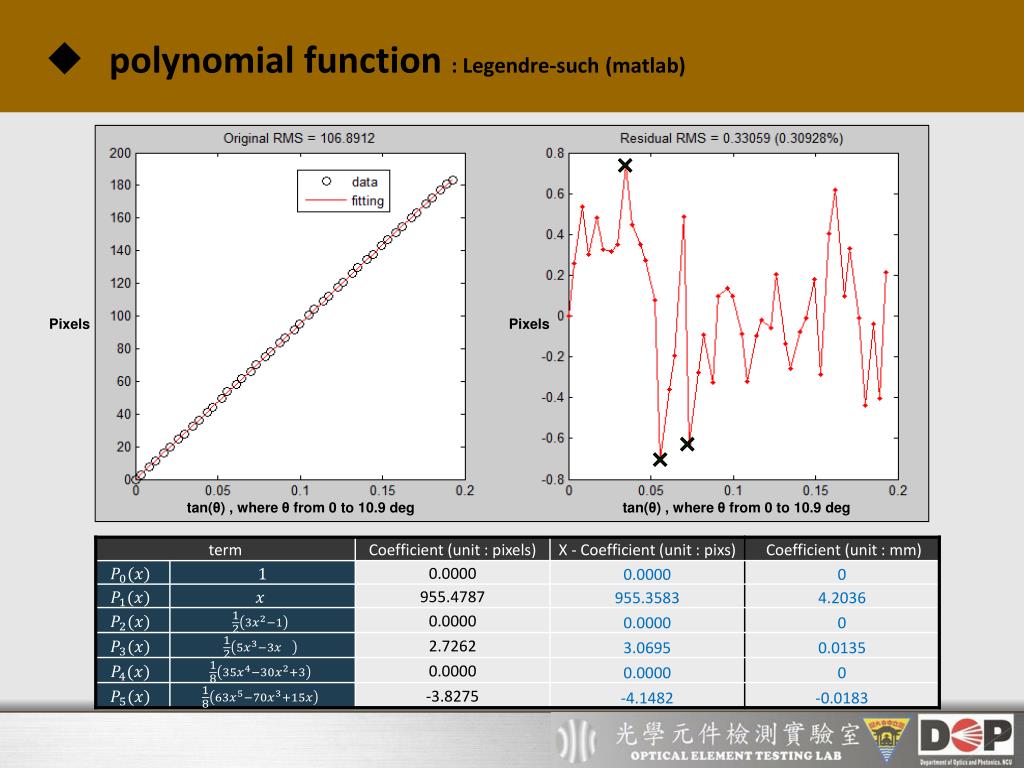
Task: Click the data circle marker in the legend
Action: (x=326, y=182)
